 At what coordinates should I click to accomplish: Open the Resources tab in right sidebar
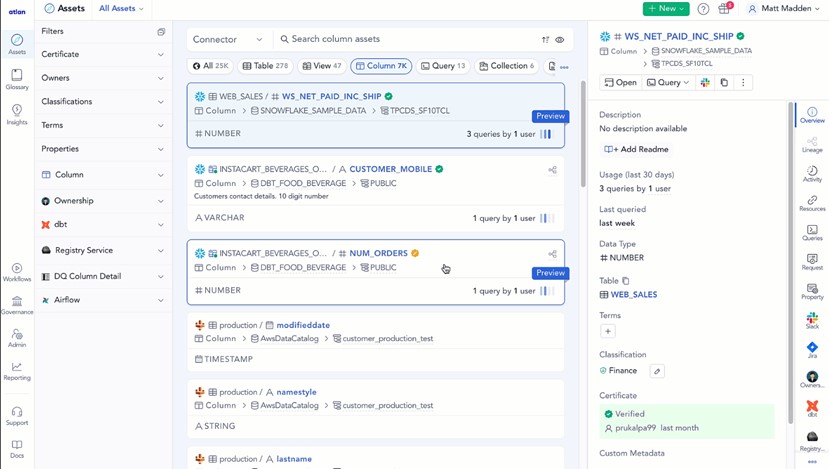point(812,203)
